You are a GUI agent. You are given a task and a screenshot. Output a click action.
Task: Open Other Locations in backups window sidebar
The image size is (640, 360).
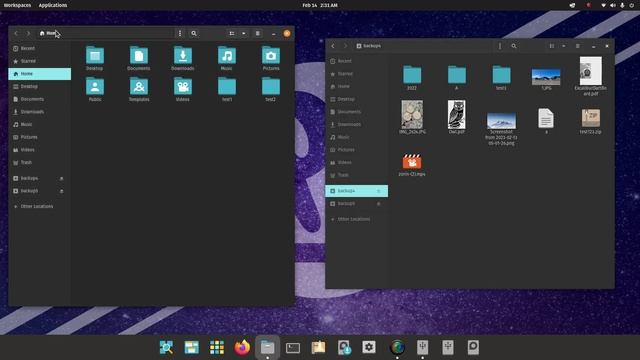[356, 219]
